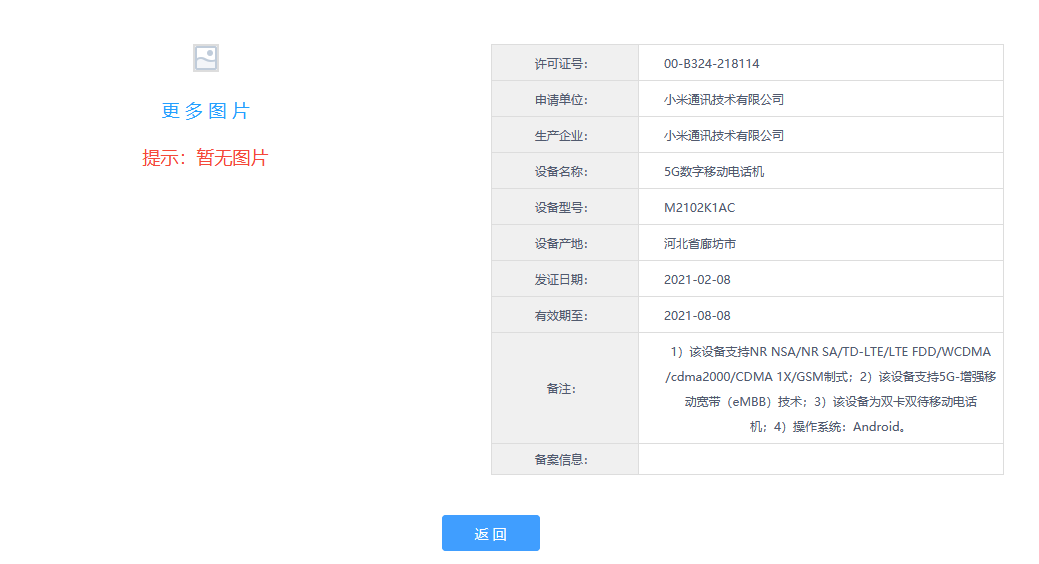Click the 设备产地 label cell
1039x564 pixels.
point(565,243)
